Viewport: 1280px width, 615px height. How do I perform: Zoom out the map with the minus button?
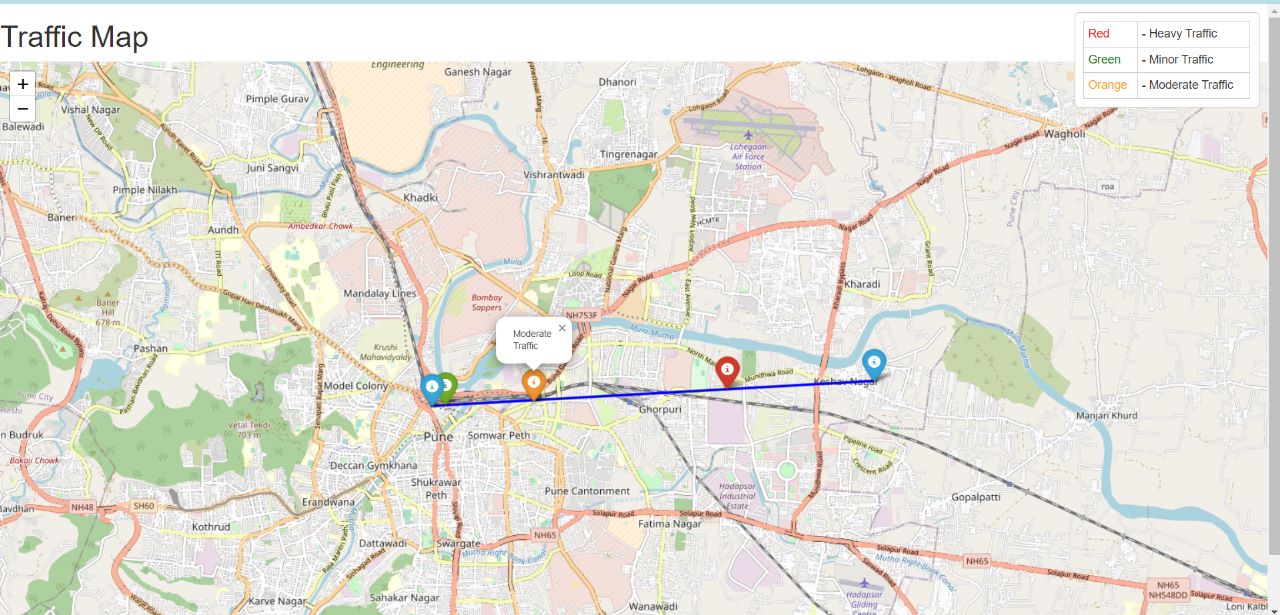point(23,109)
